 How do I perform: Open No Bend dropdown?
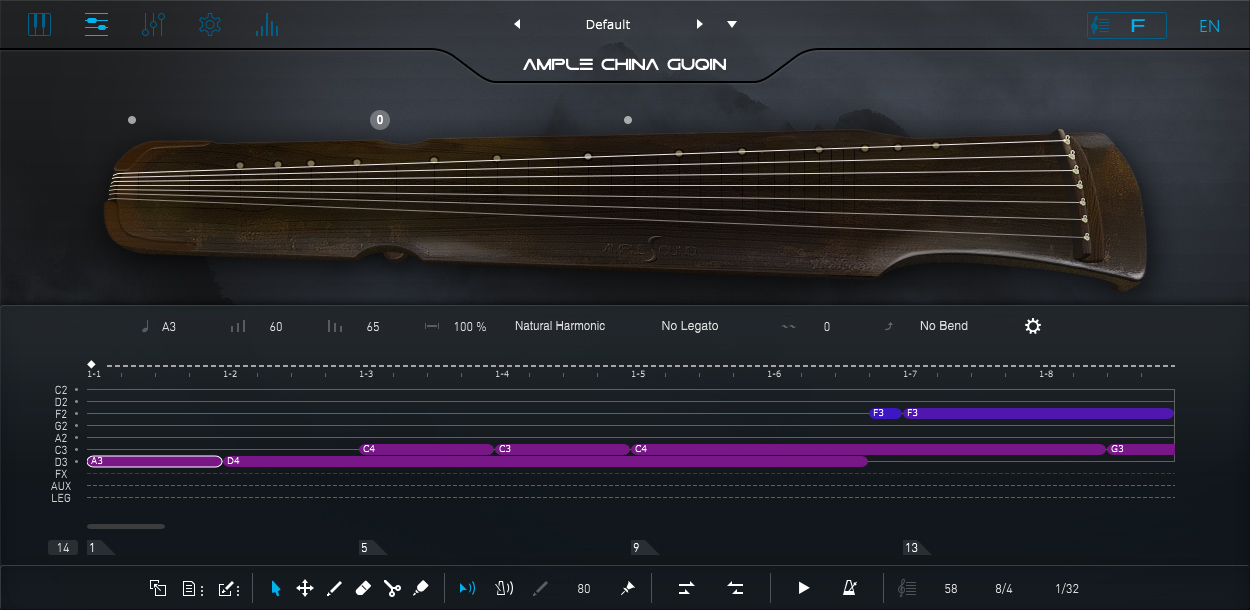pos(944,326)
